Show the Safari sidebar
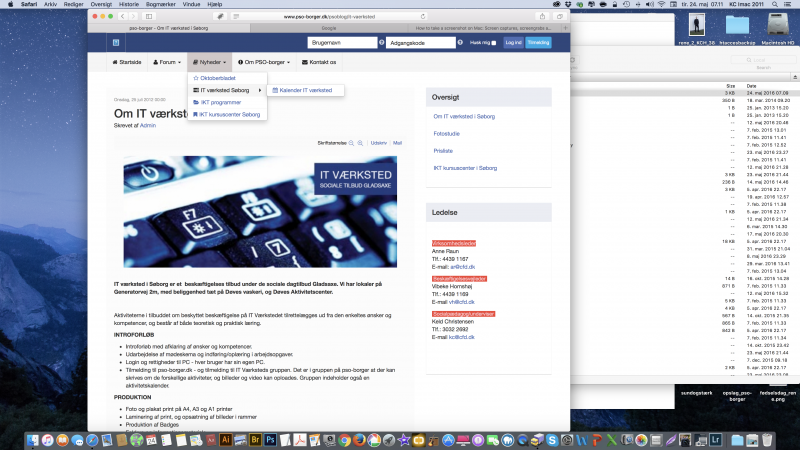 (149, 16)
